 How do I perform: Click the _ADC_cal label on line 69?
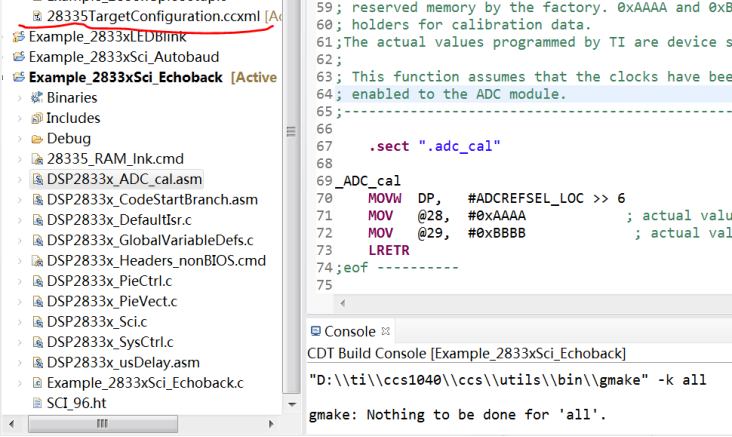tap(368, 181)
